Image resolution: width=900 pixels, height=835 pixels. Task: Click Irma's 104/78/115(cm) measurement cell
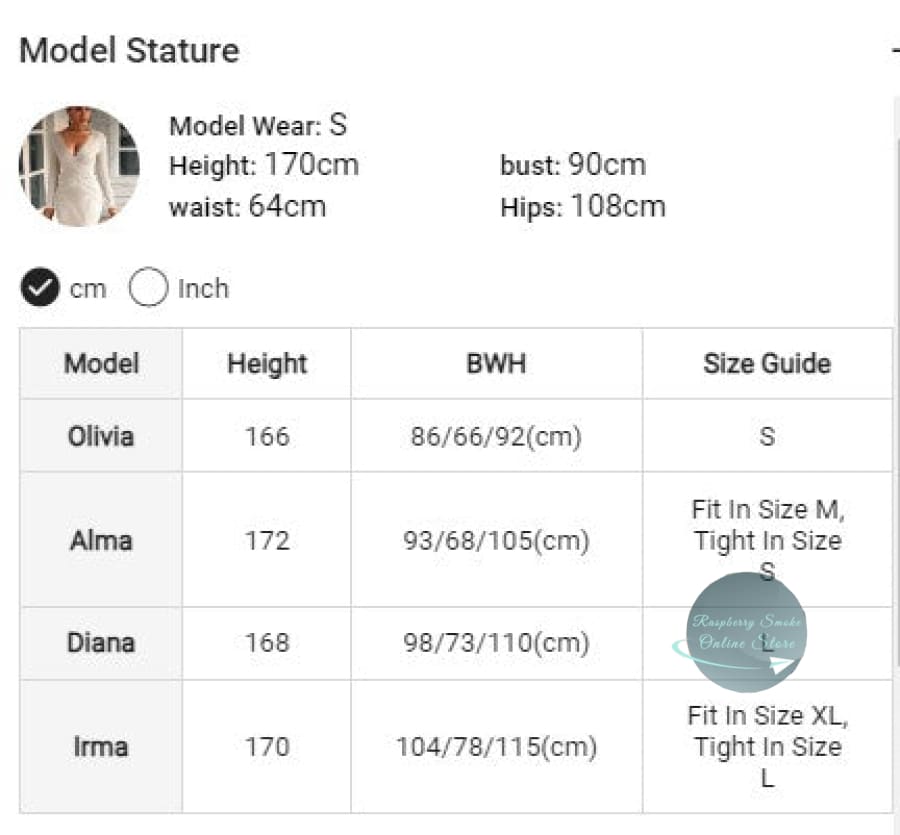(x=496, y=746)
